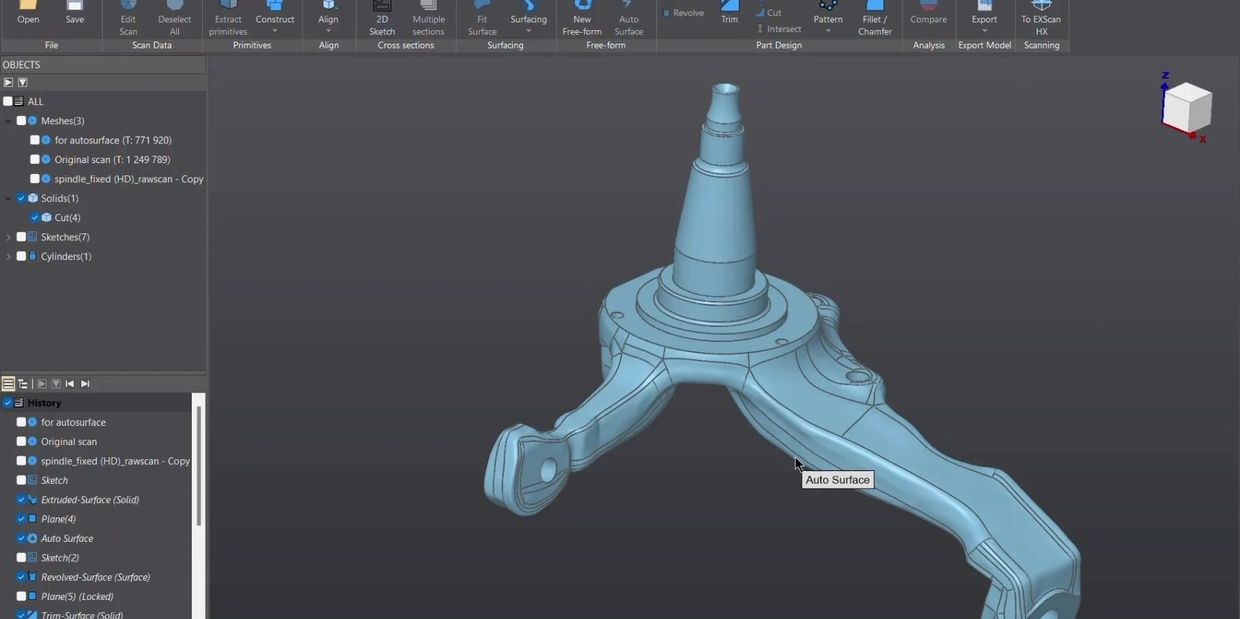Click the Export button
This screenshot has height=619, width=1240.
(984, 18)
